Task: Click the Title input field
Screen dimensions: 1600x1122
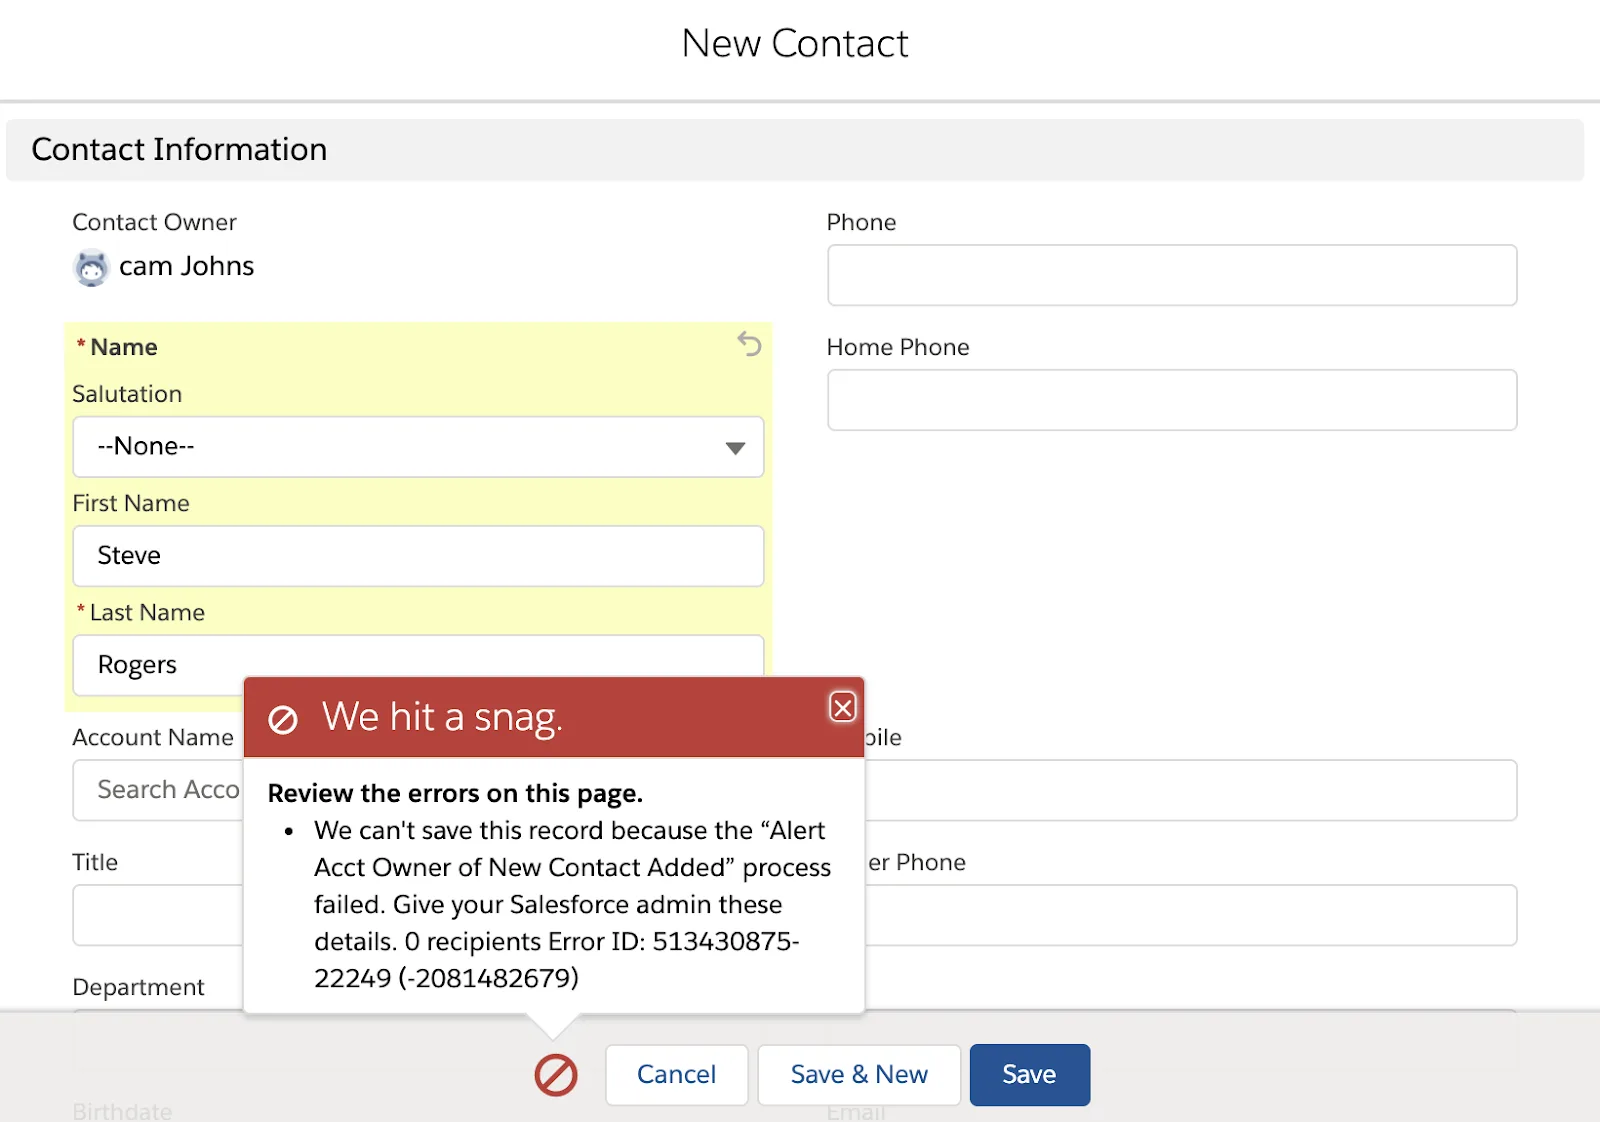Action: pyautogui.click(x=158, y=915)
